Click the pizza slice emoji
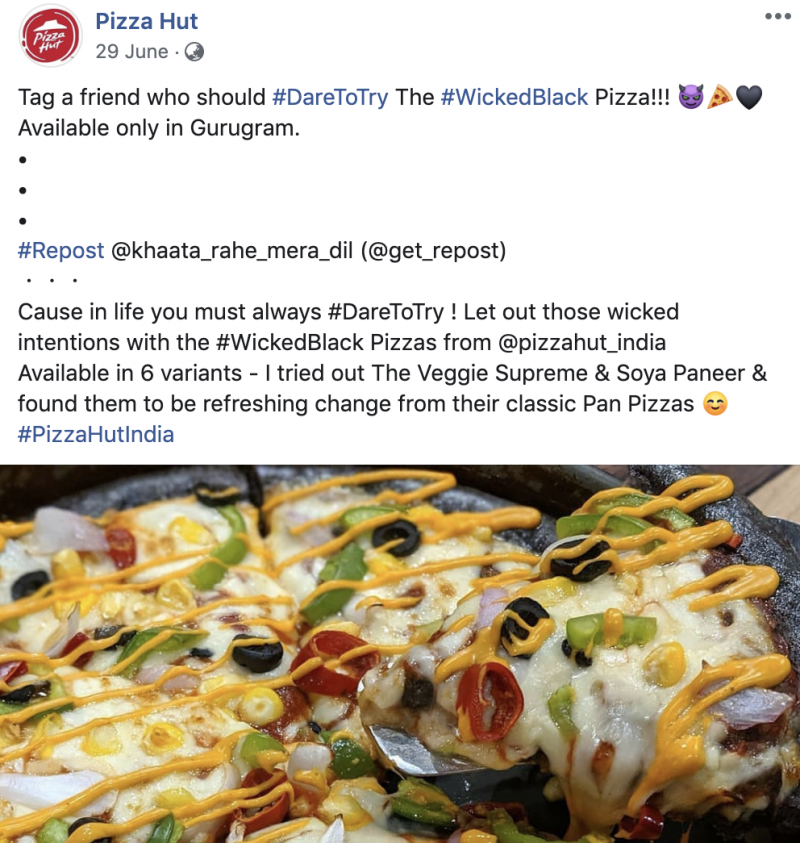Screen dimensions: 800x843 coord(719,97)
